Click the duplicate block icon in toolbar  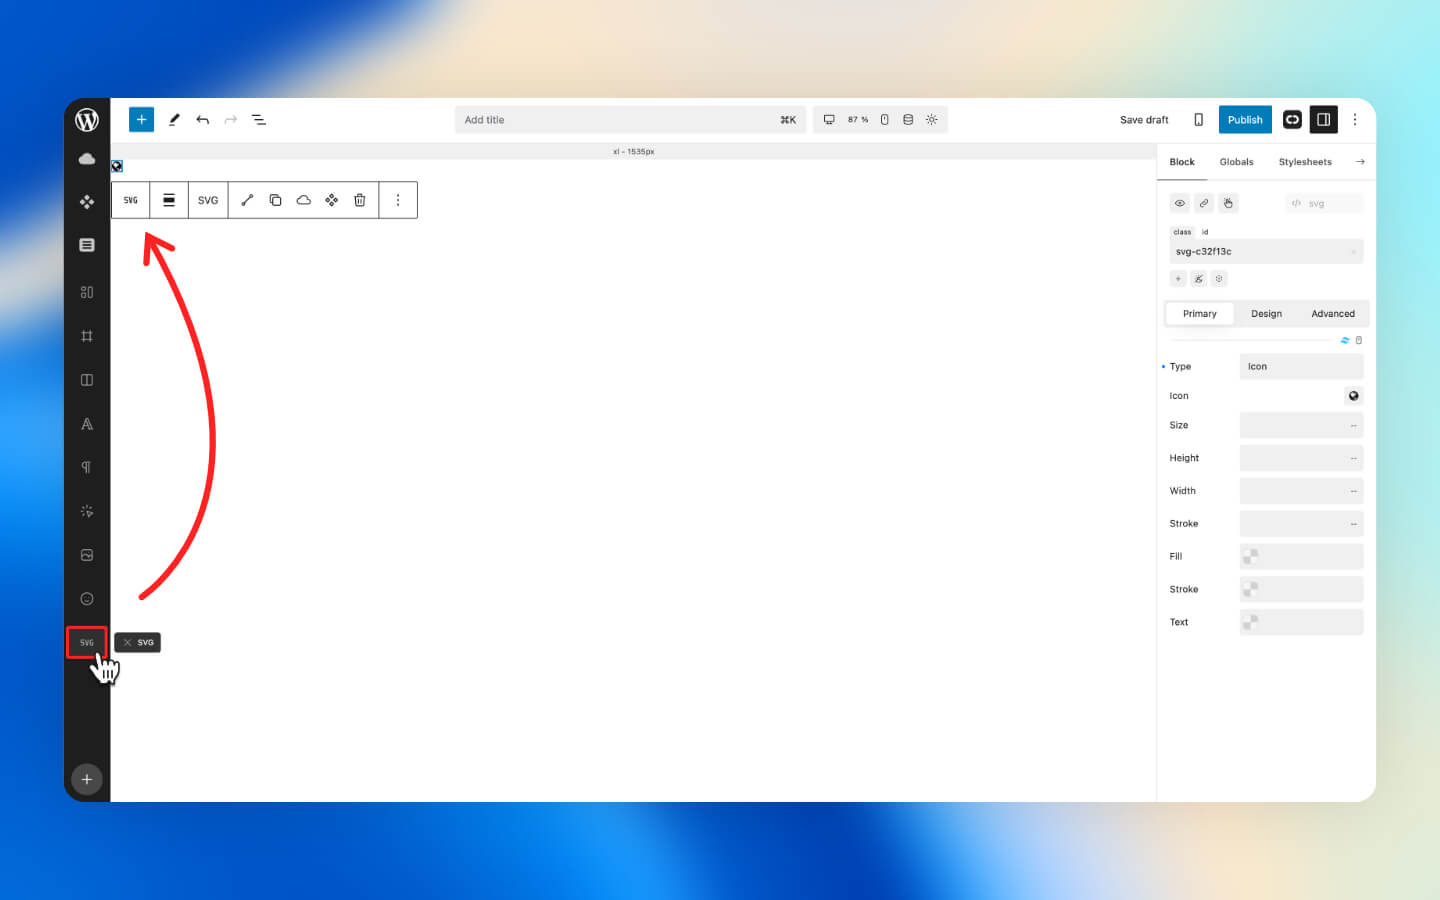(275, 200)
